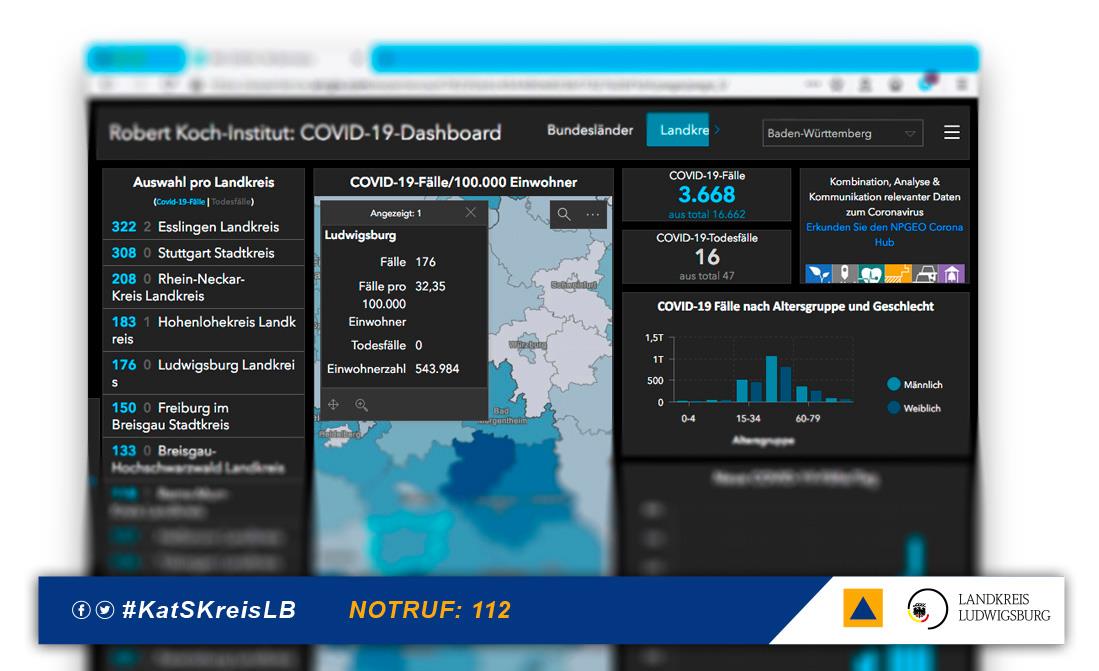The height and width of the screenshot is (671, 1099).
Task: Open the map search magnifier tool
Action: (x=564, y=214)
